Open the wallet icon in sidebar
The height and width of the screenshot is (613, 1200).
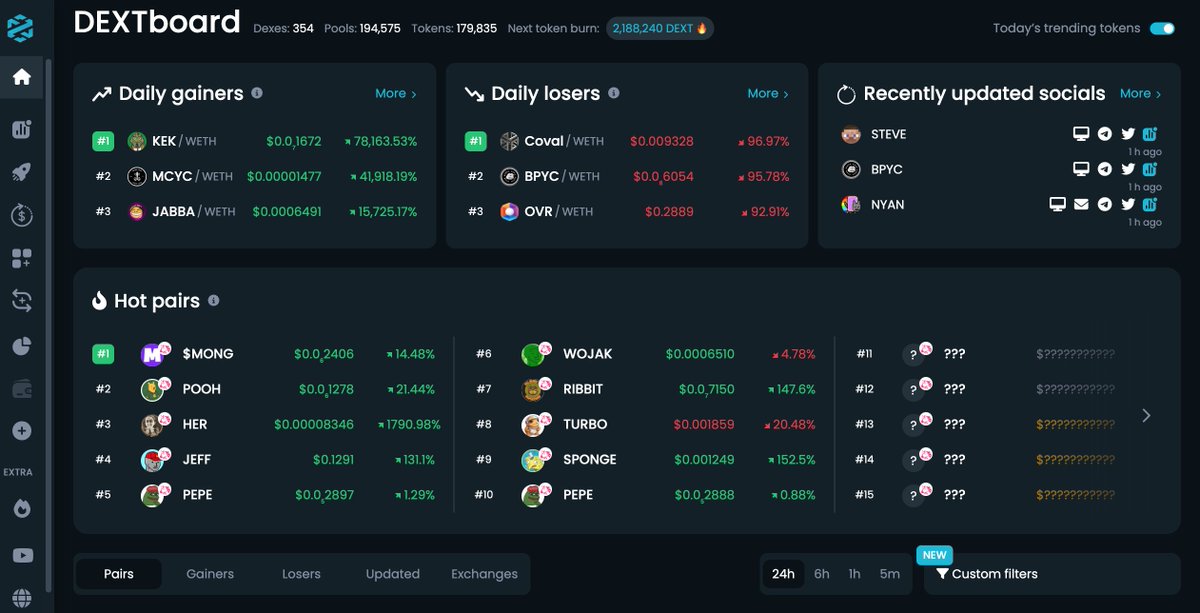click(21, 388)
